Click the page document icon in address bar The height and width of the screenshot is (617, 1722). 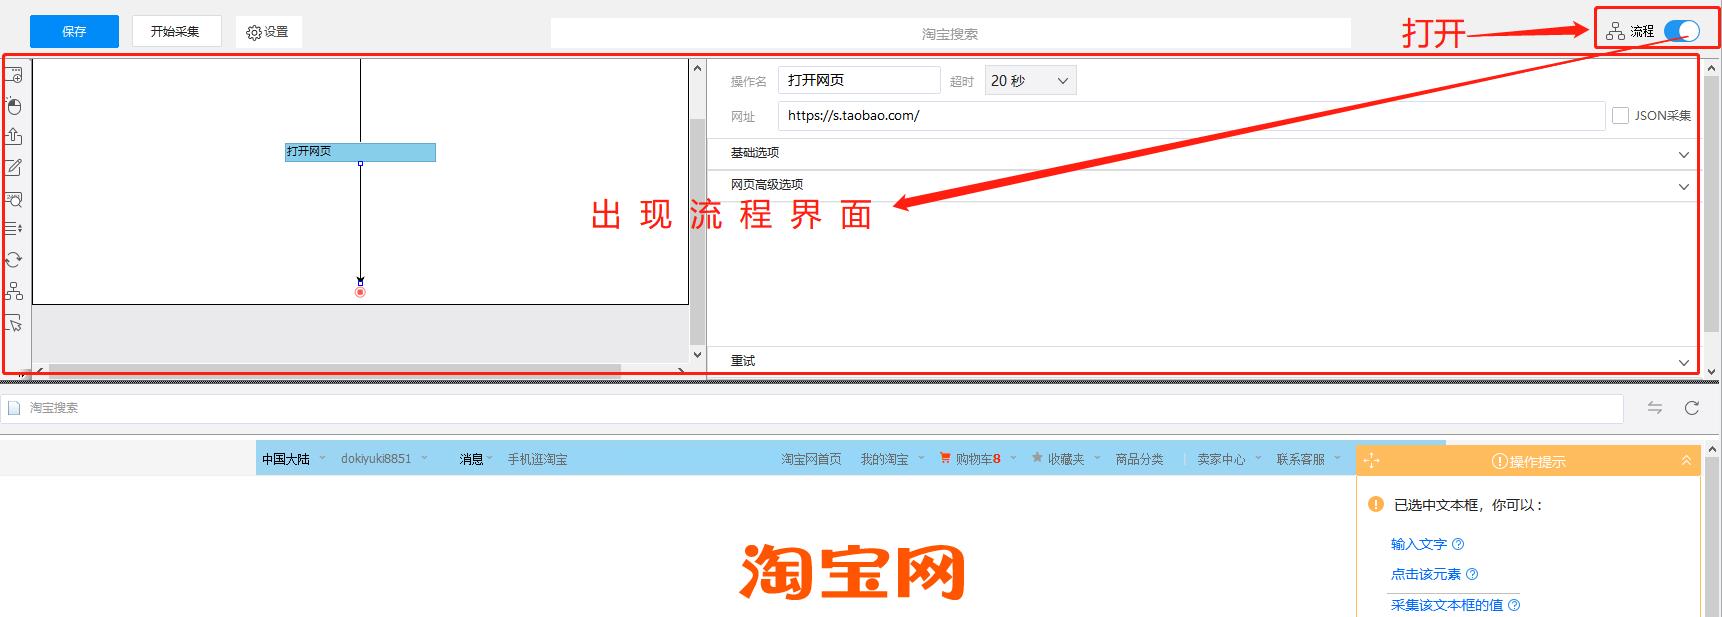click(14, 408)
